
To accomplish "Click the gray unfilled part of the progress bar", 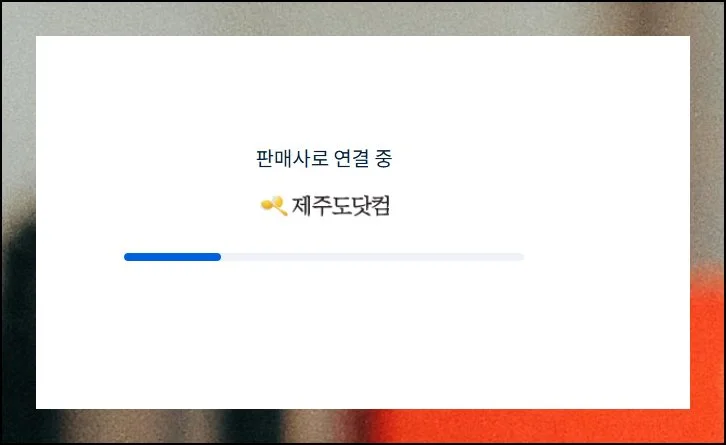I will point(373,257).
